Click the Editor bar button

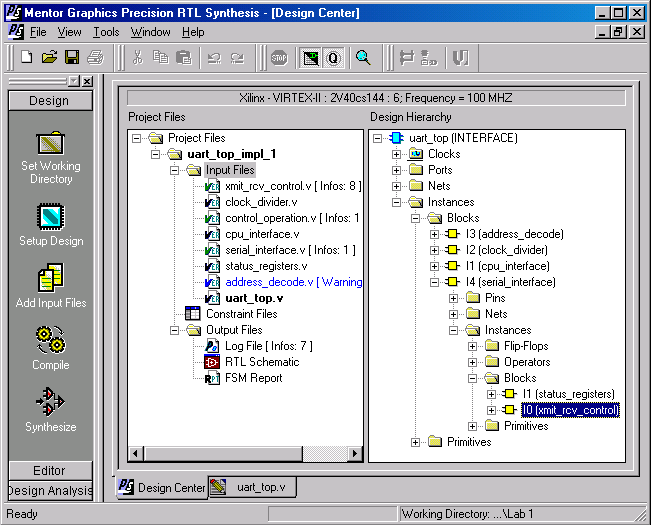pos(50,471)
